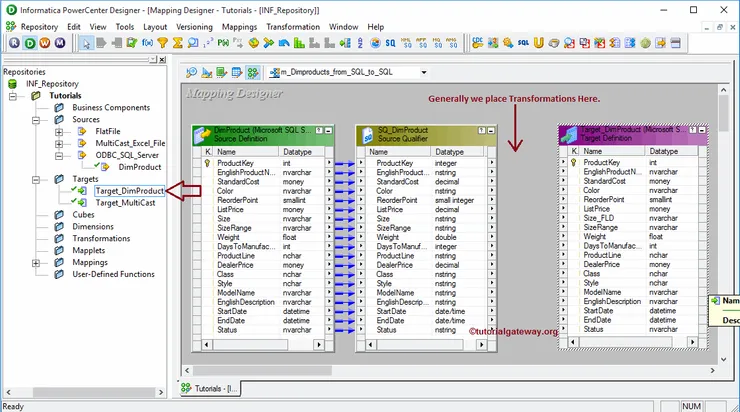Click the Name column header in SQ_DimProduct

[398, 152]
